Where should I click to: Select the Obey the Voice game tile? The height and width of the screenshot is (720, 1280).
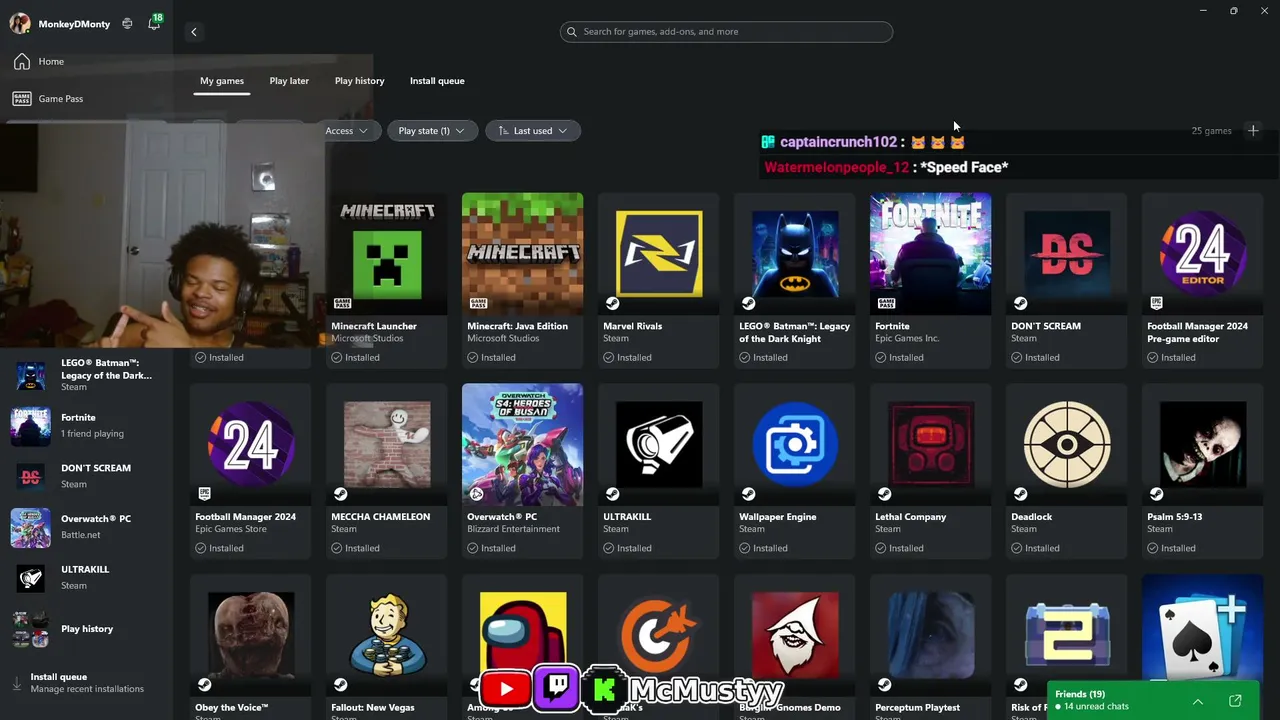click(x=251, y=647)
